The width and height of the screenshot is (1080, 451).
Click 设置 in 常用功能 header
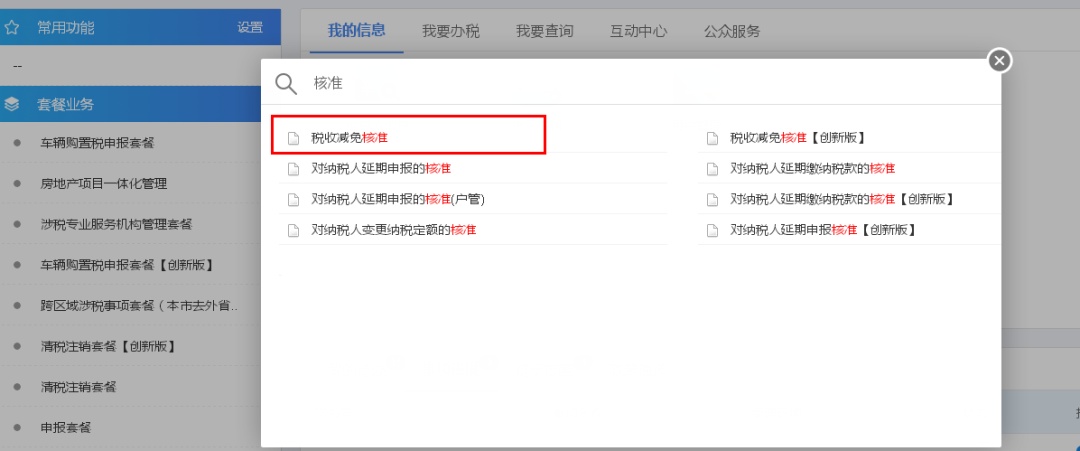250,28
